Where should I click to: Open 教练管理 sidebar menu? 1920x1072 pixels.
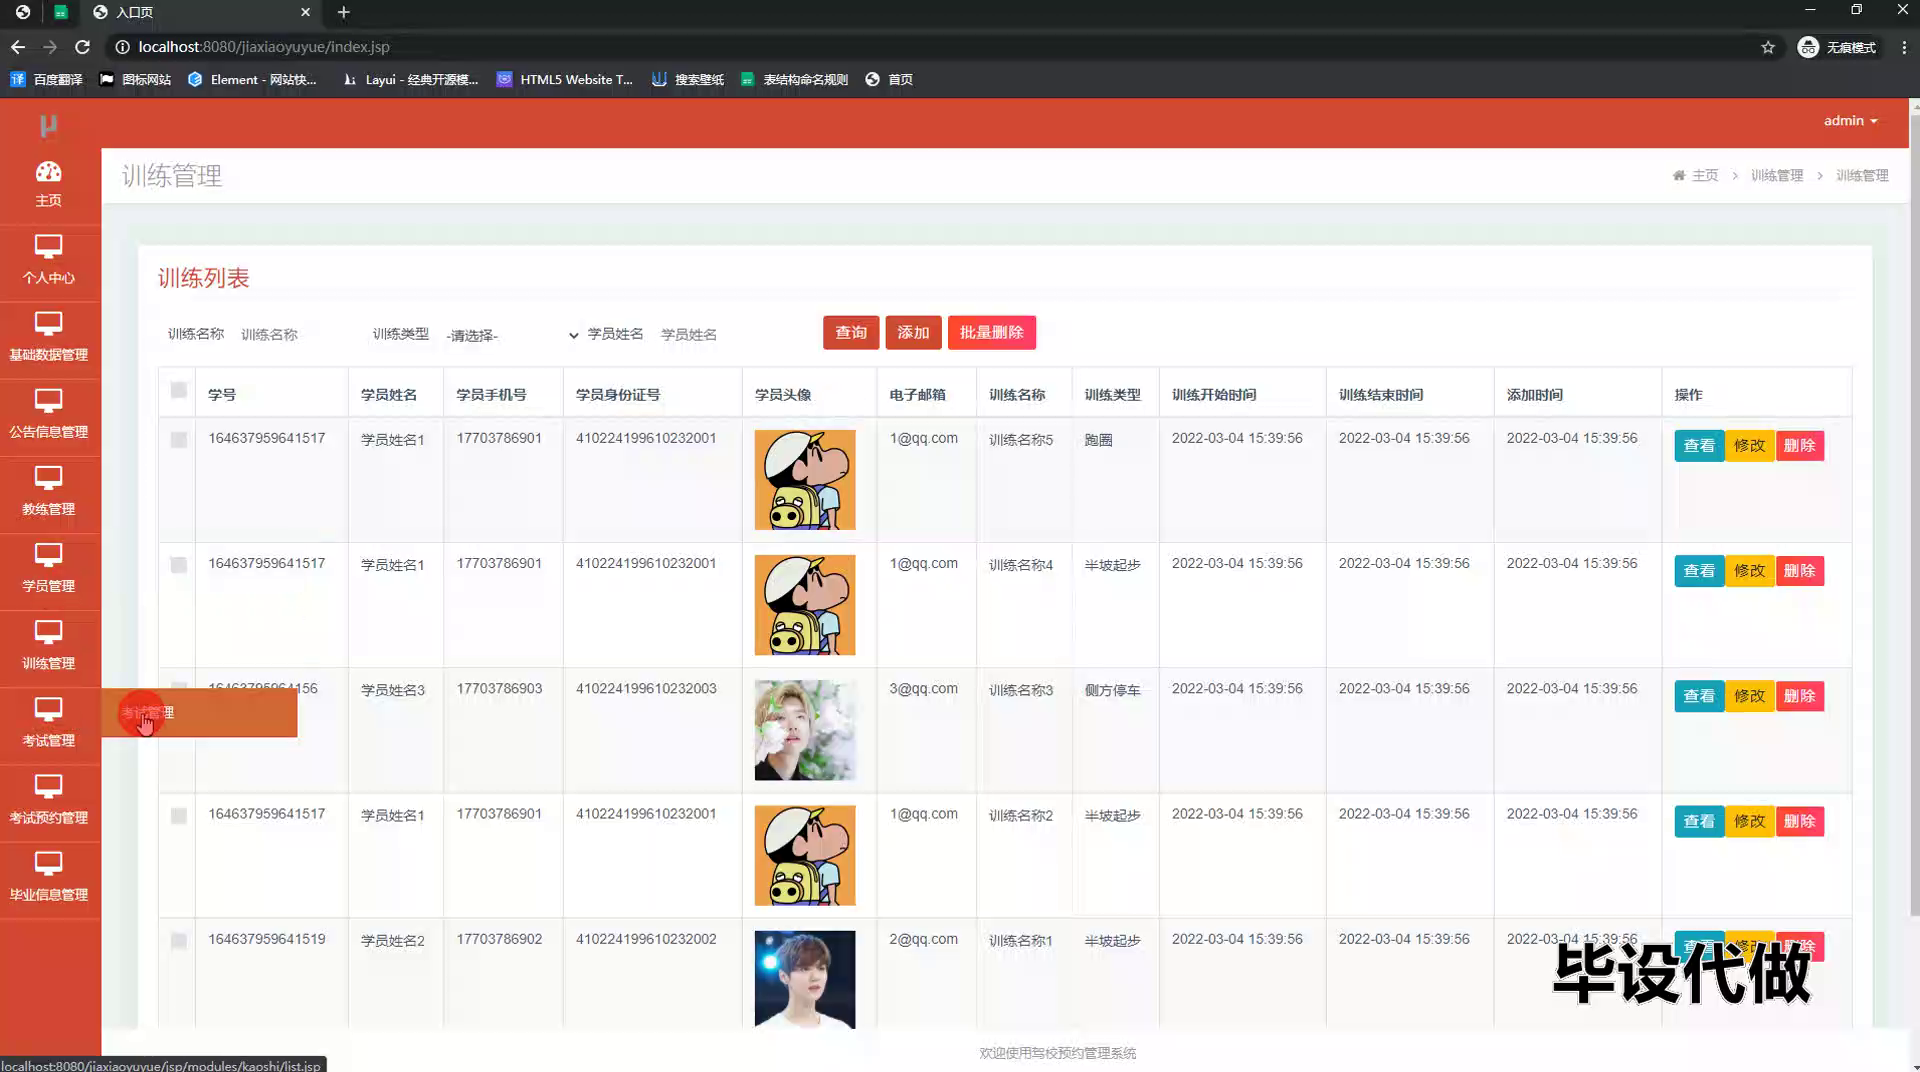tap(48, 493)
